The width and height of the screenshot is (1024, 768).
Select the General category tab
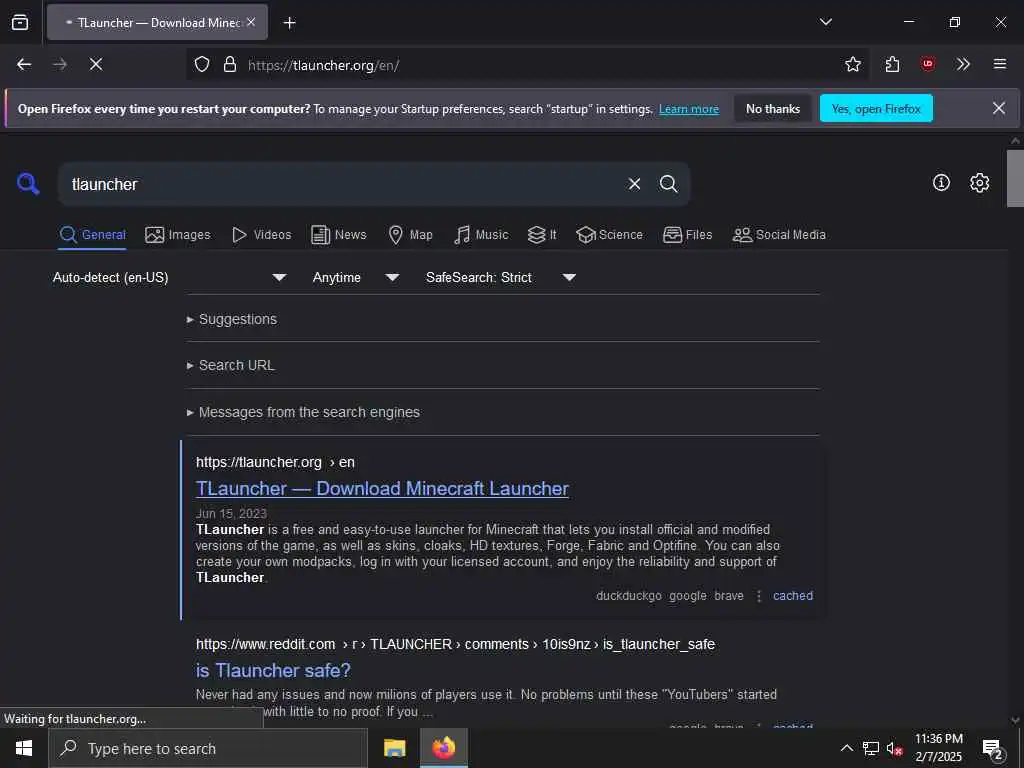[93, 235]
